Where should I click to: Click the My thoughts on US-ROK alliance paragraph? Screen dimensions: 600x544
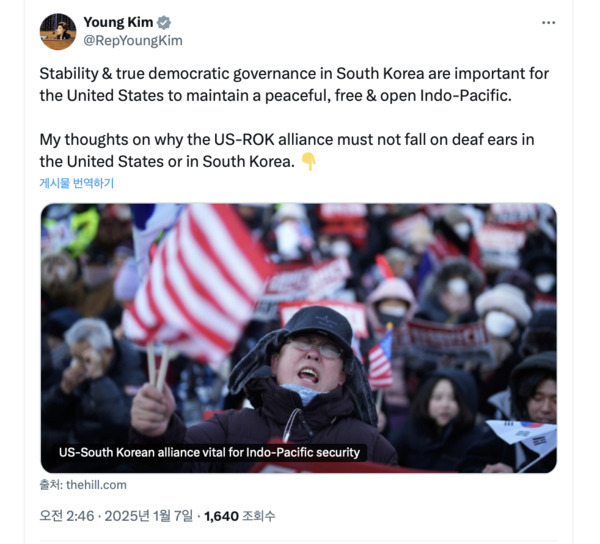(x=287, y=150)
